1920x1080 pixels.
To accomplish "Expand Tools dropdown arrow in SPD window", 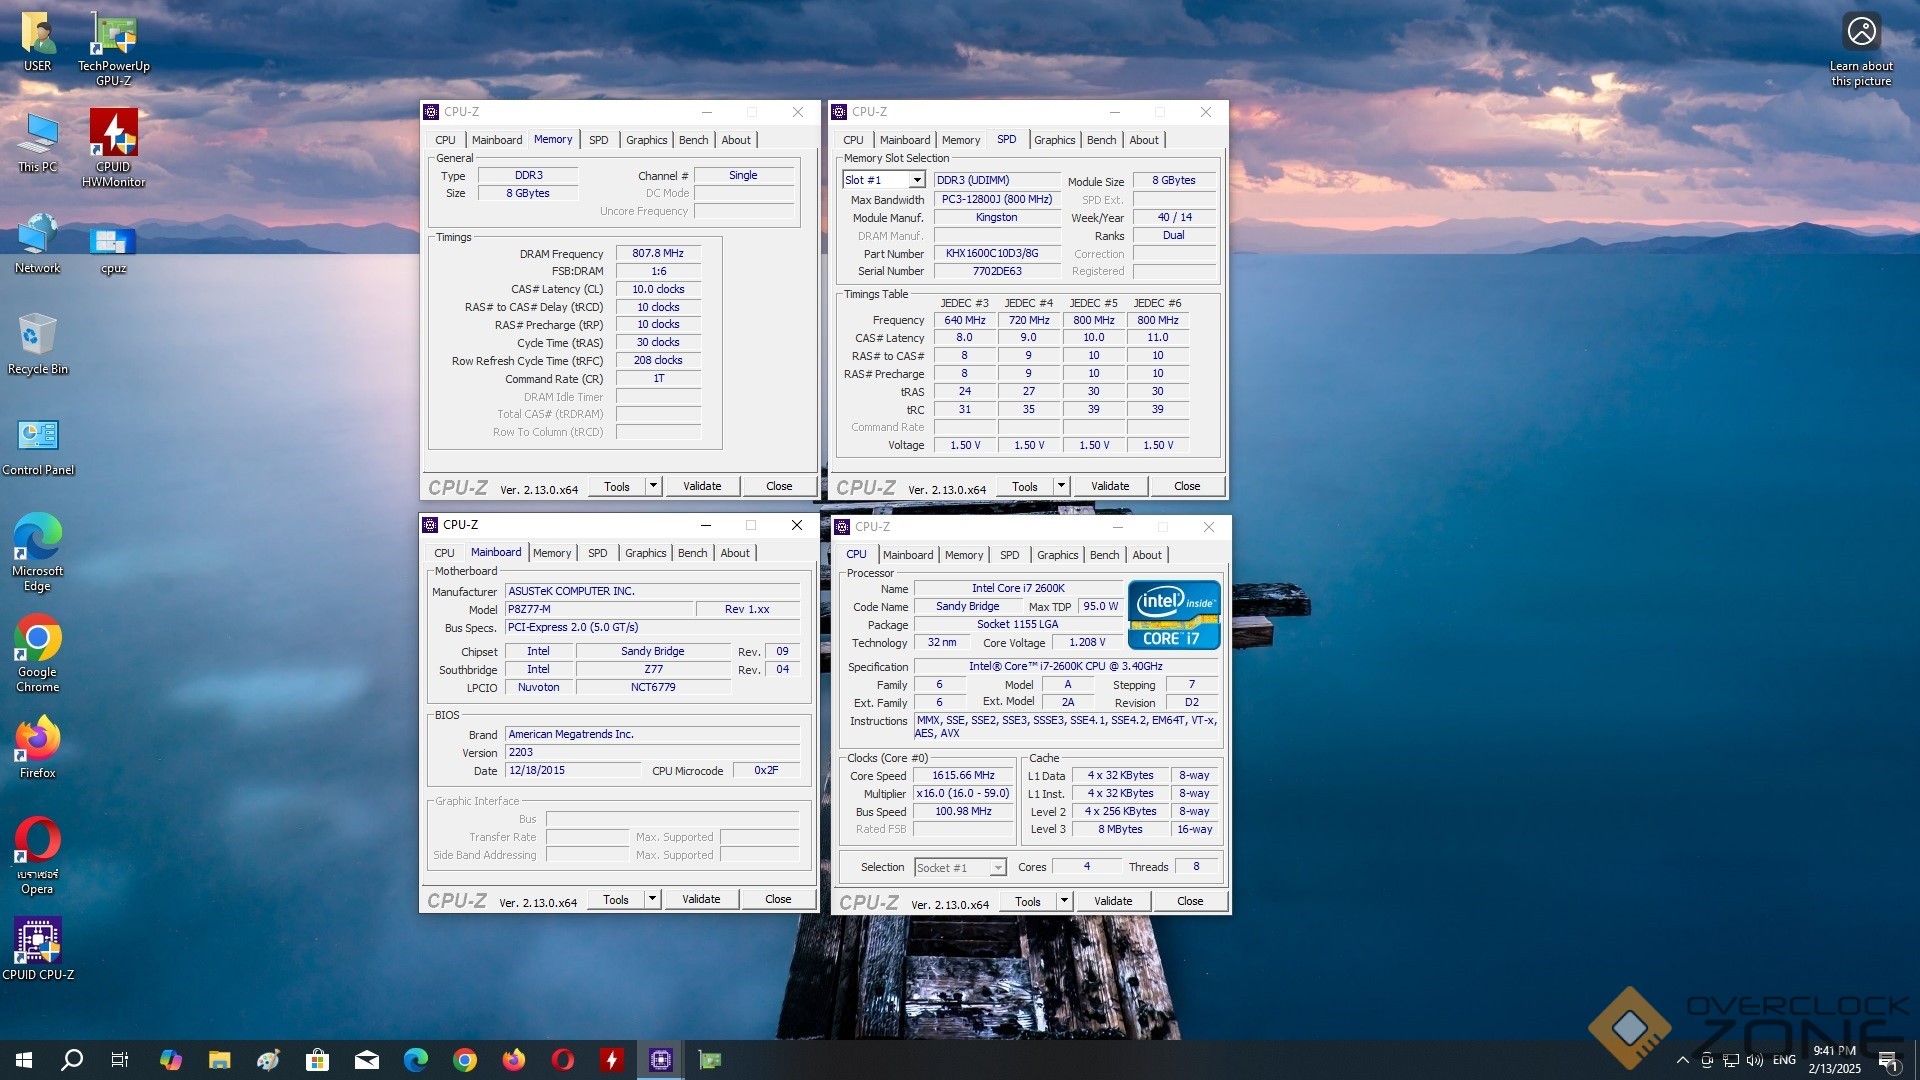I will tap(1061, 486).
